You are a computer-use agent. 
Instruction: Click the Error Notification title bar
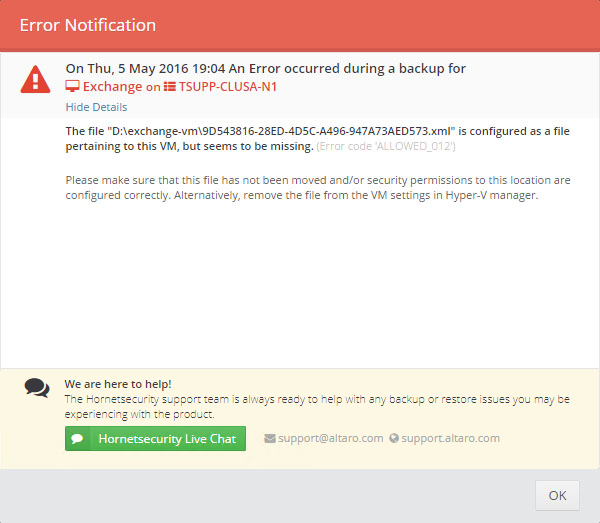click(x=300, y=25)
